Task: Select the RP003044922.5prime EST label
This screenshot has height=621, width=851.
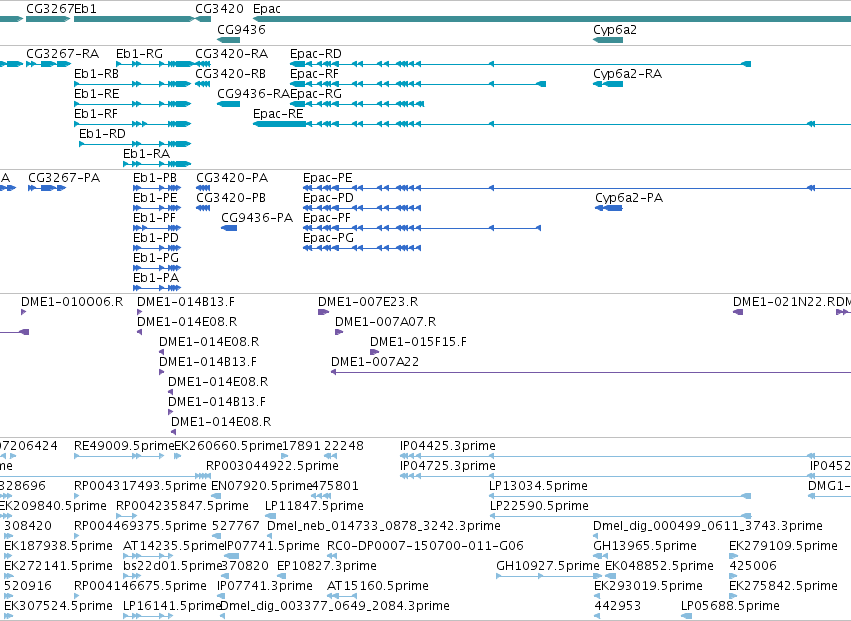Action: [x=272, y=466]
